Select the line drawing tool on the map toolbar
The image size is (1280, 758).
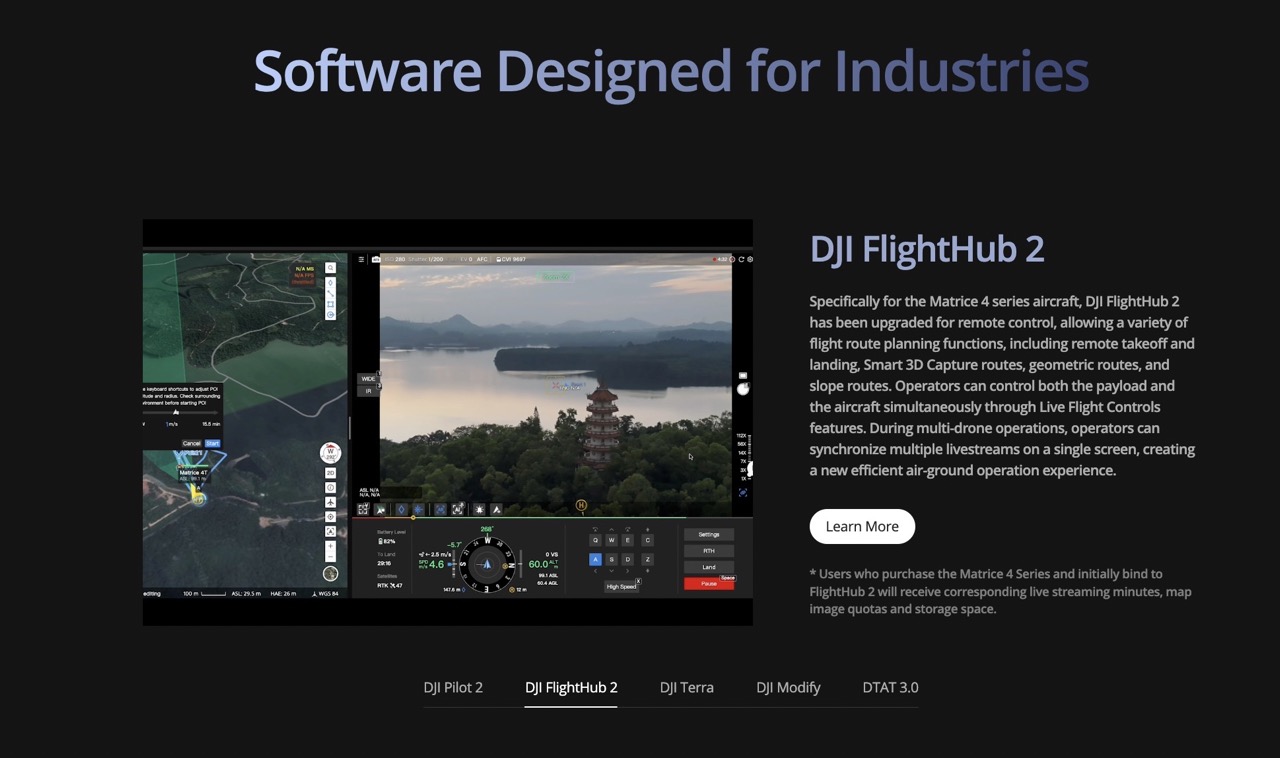click(x=330, y=294)
